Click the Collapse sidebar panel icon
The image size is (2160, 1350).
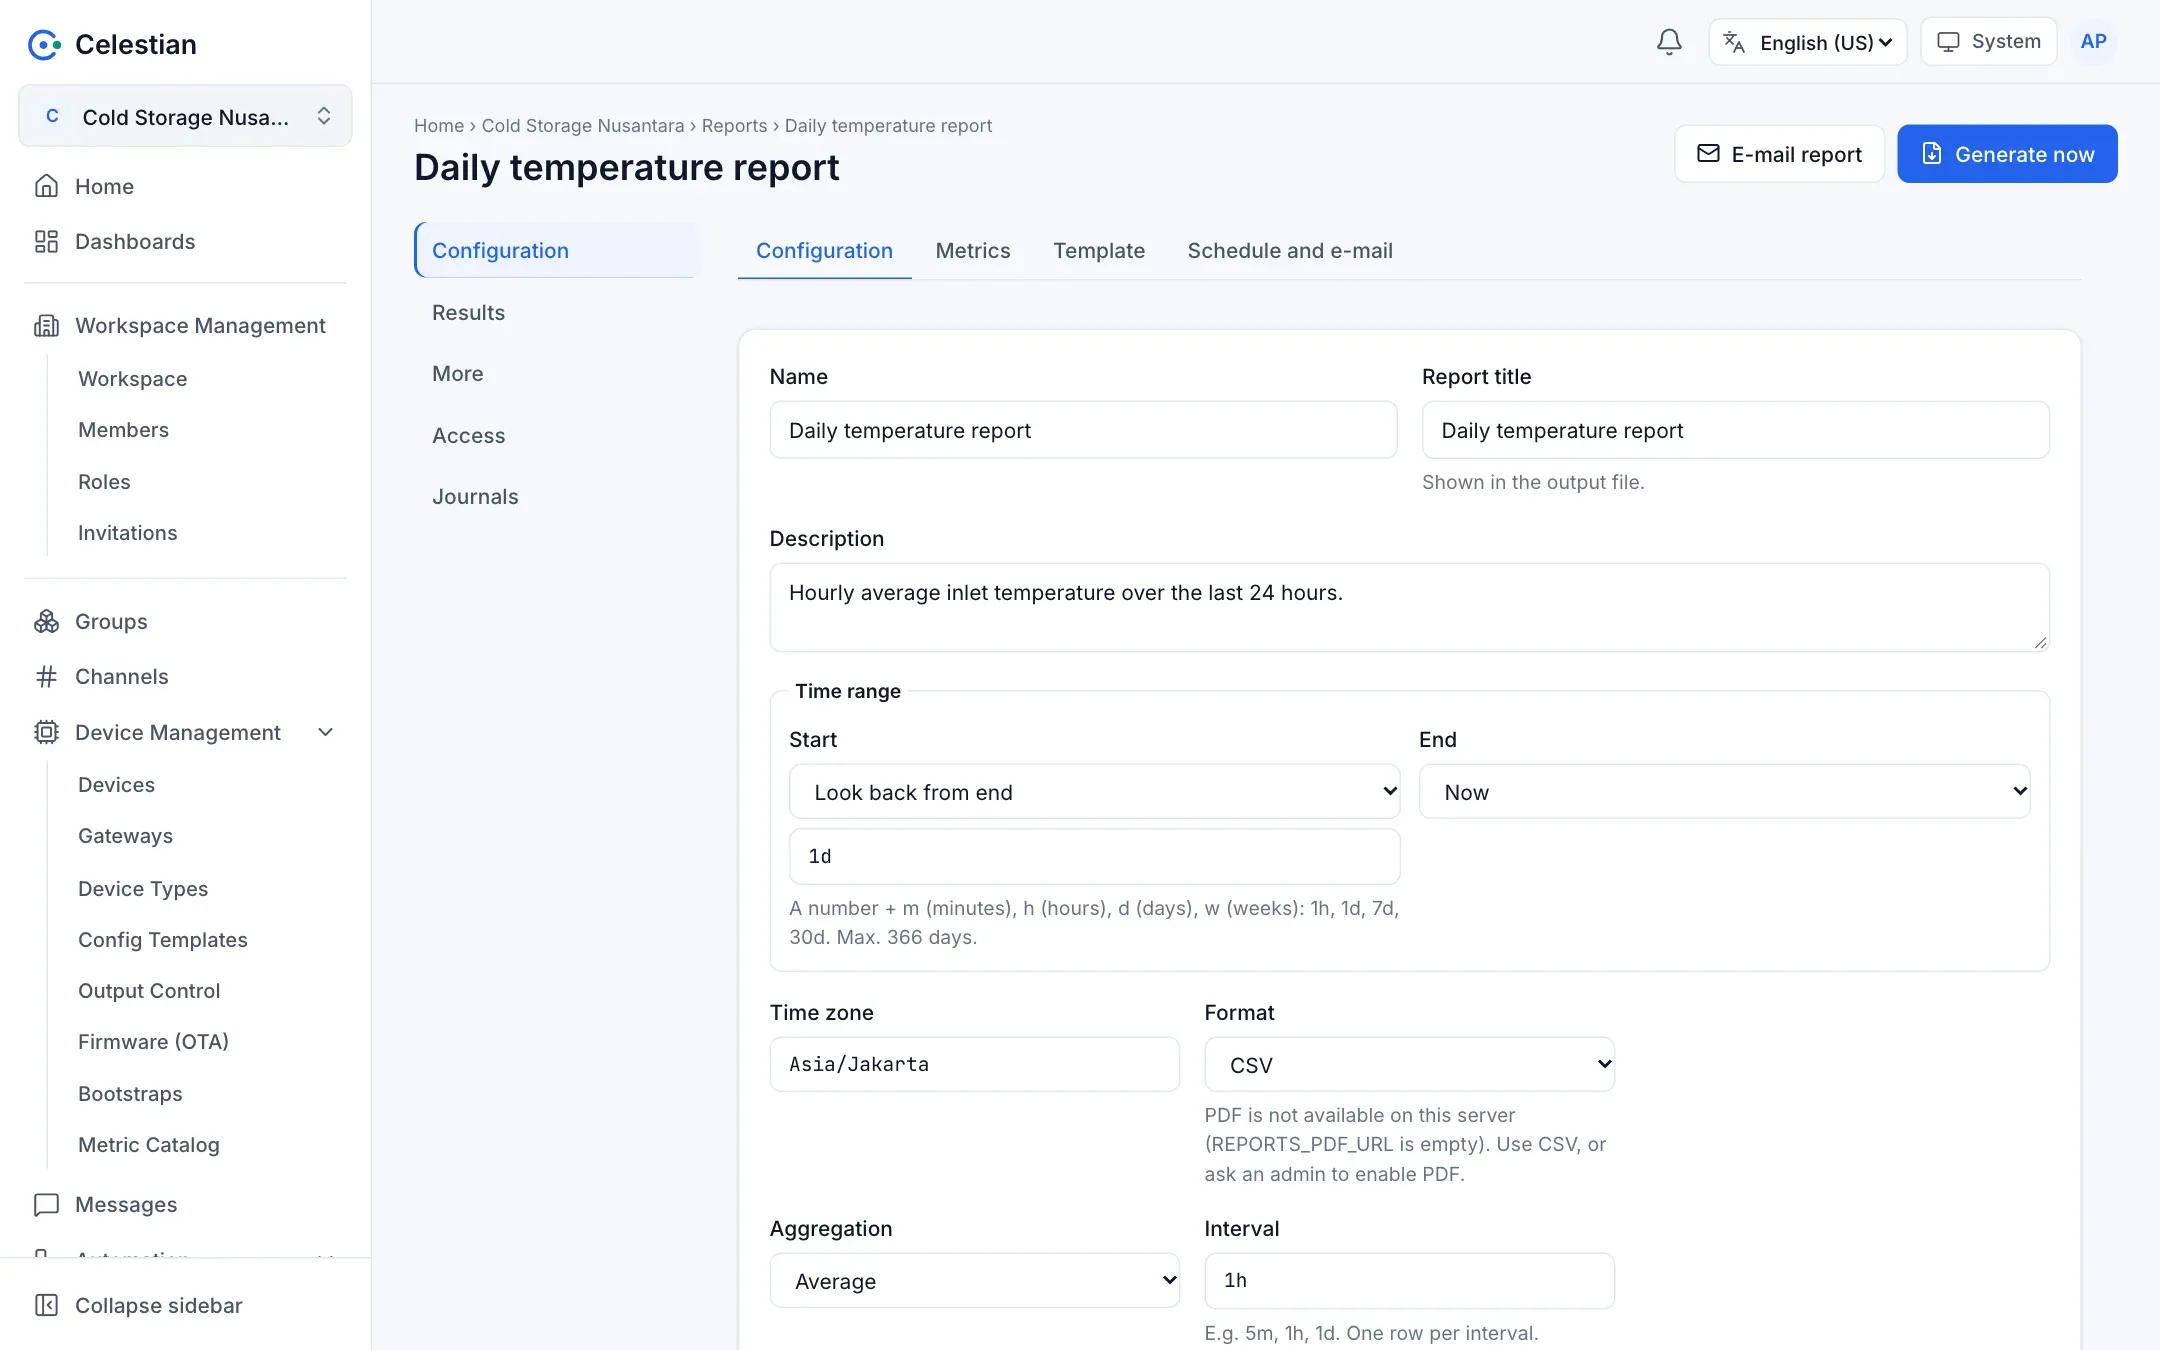[46, 1305]
